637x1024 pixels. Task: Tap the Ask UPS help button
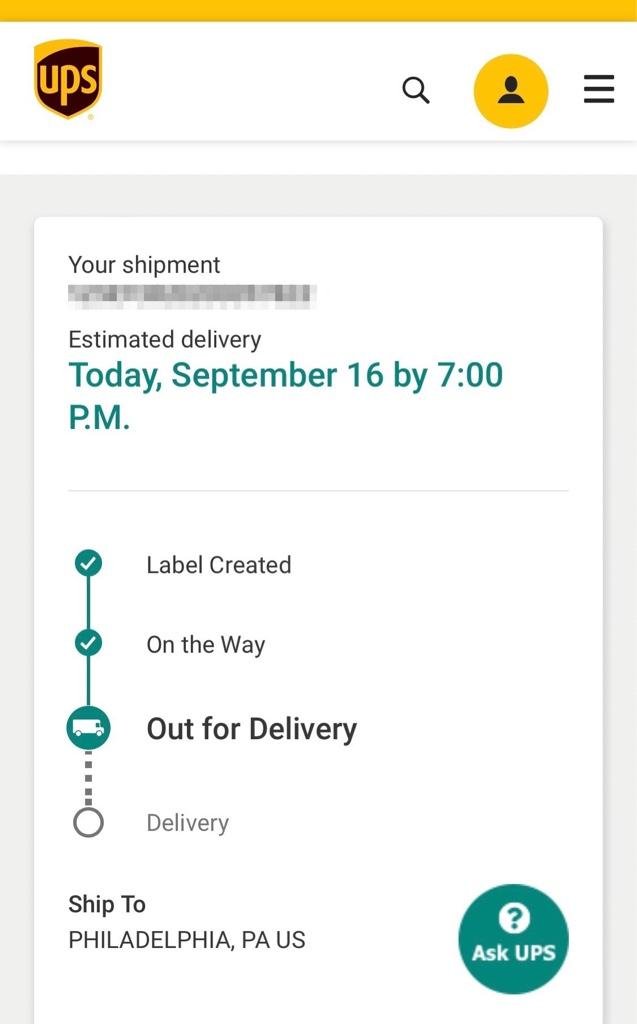(514, 938)
